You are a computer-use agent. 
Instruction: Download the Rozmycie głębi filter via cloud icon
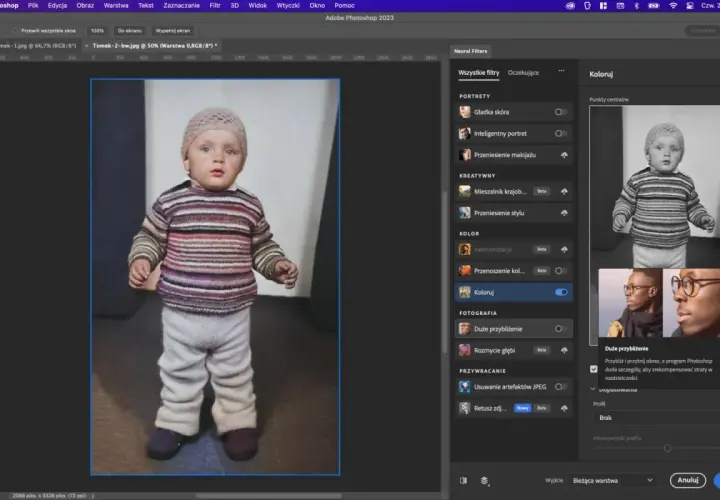click(564, 350)
